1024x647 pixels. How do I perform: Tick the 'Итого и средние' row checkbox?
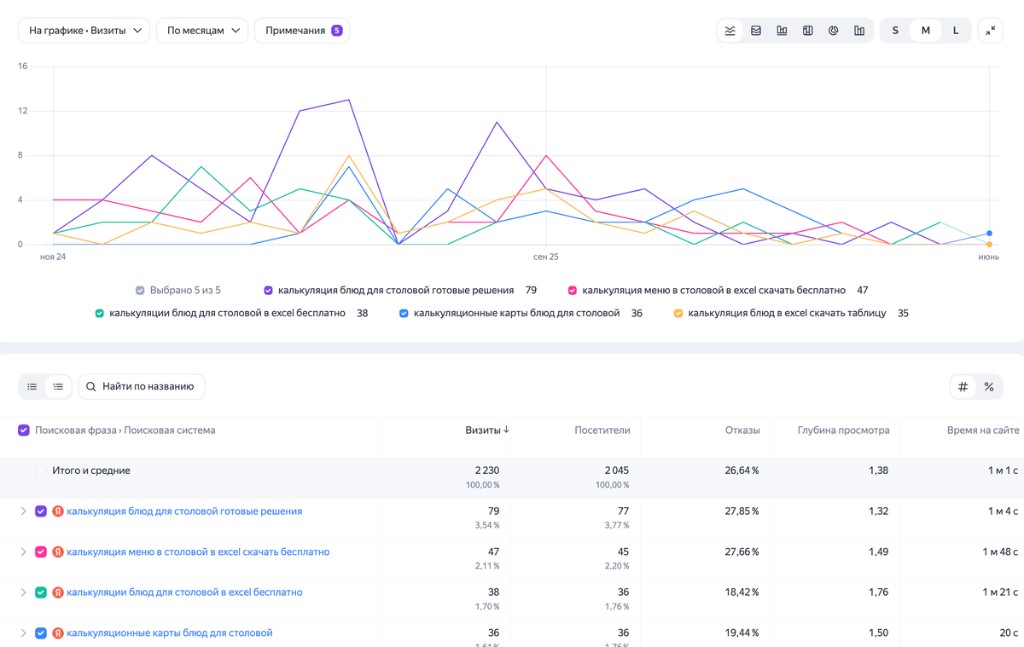pyautogui.click(x=40, y=471)
